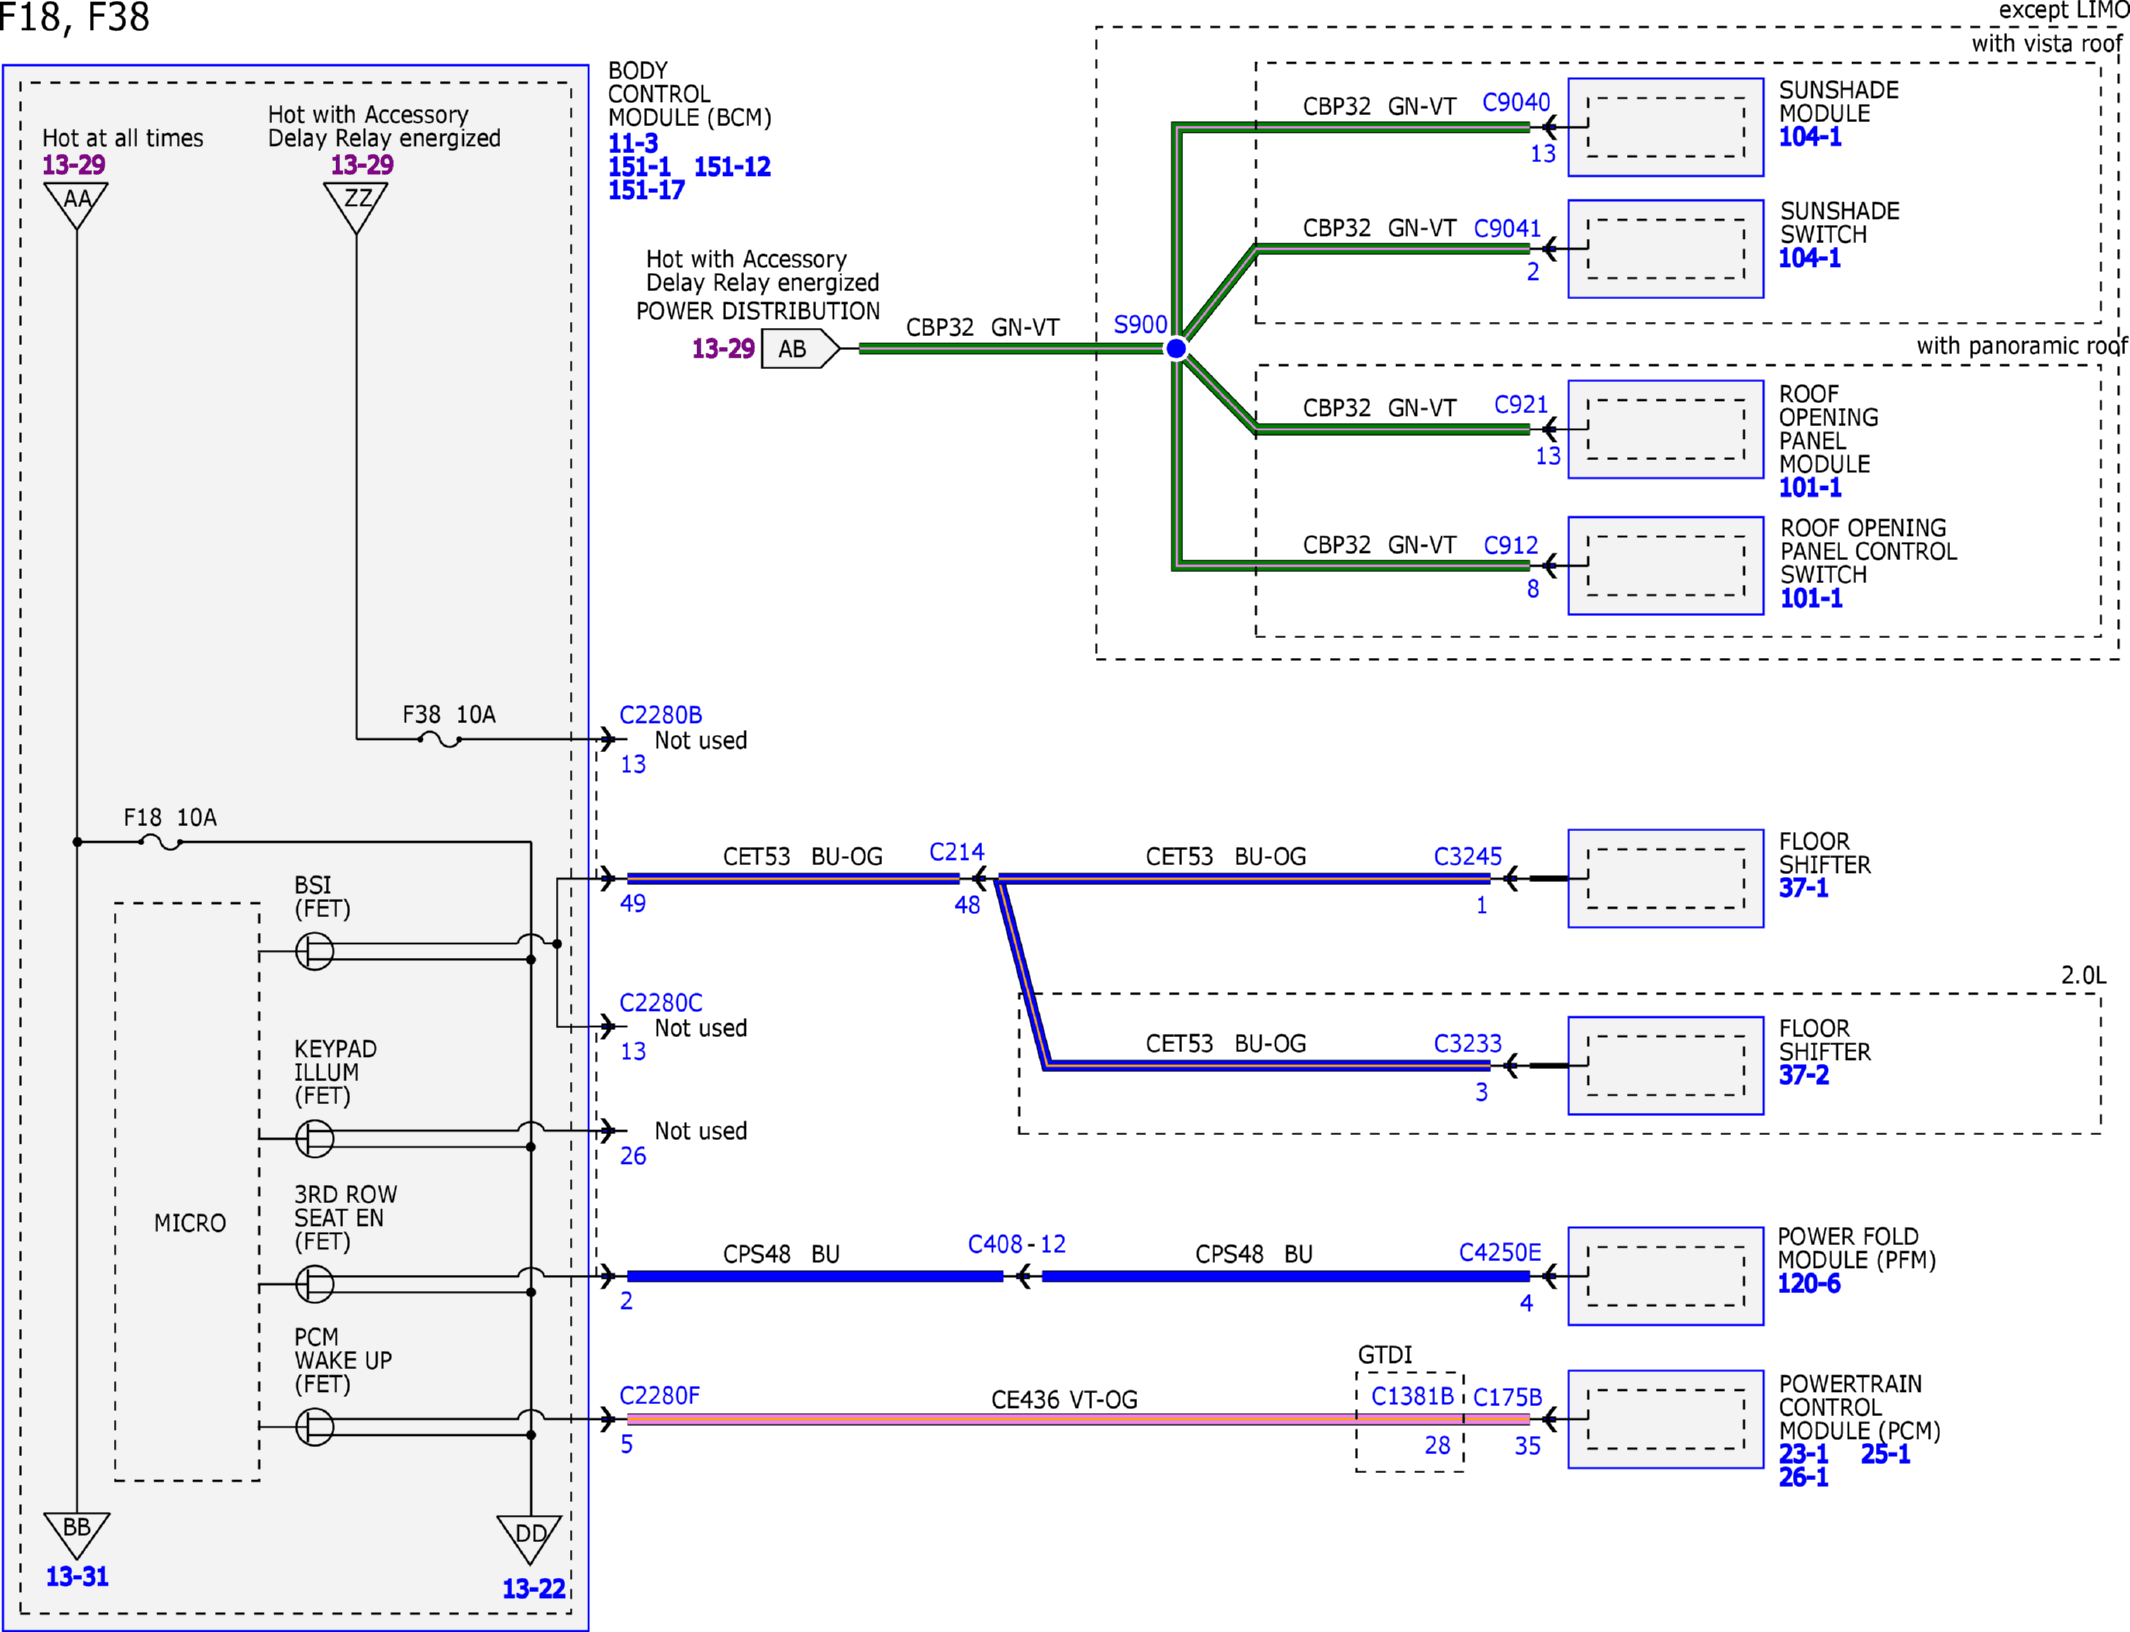Click the S900 splice blue dot

[1176, 348]
